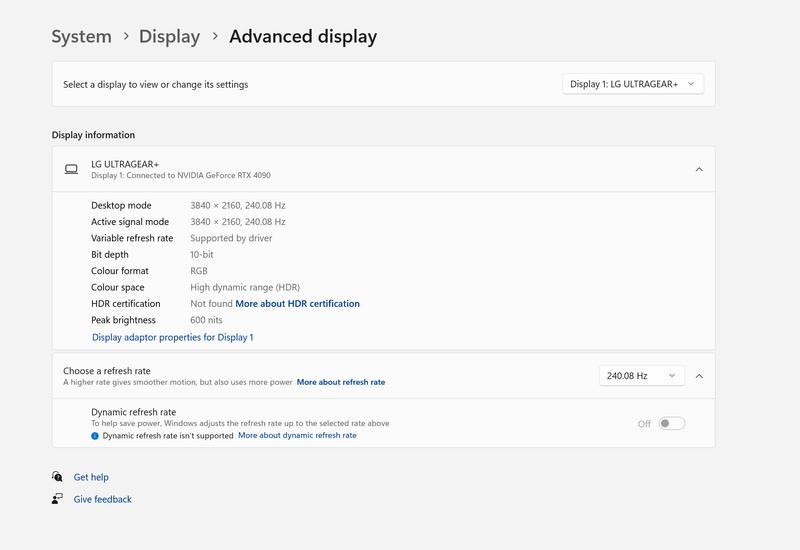Collapse the Choose a refresh rate section
Screen dimensions: 800x550
click(699, 376)
